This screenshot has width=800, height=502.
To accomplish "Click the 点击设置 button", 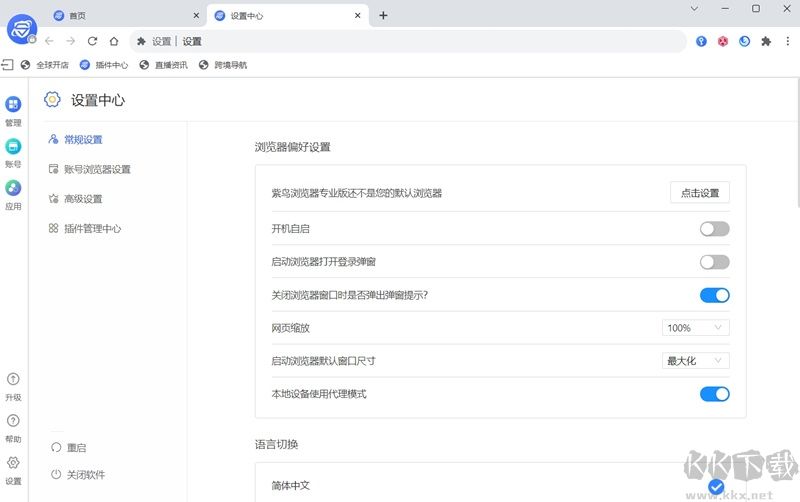I will click(699, 193).
